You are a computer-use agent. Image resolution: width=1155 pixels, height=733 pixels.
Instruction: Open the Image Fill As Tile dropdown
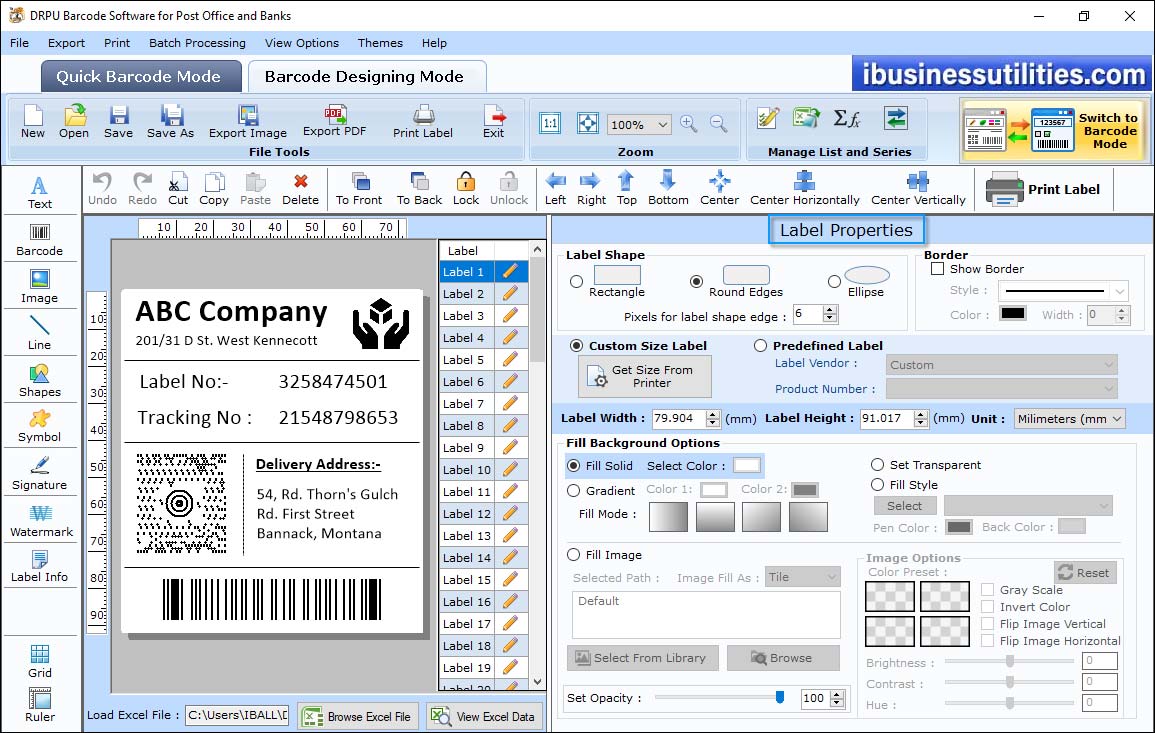tap(803, 577)
